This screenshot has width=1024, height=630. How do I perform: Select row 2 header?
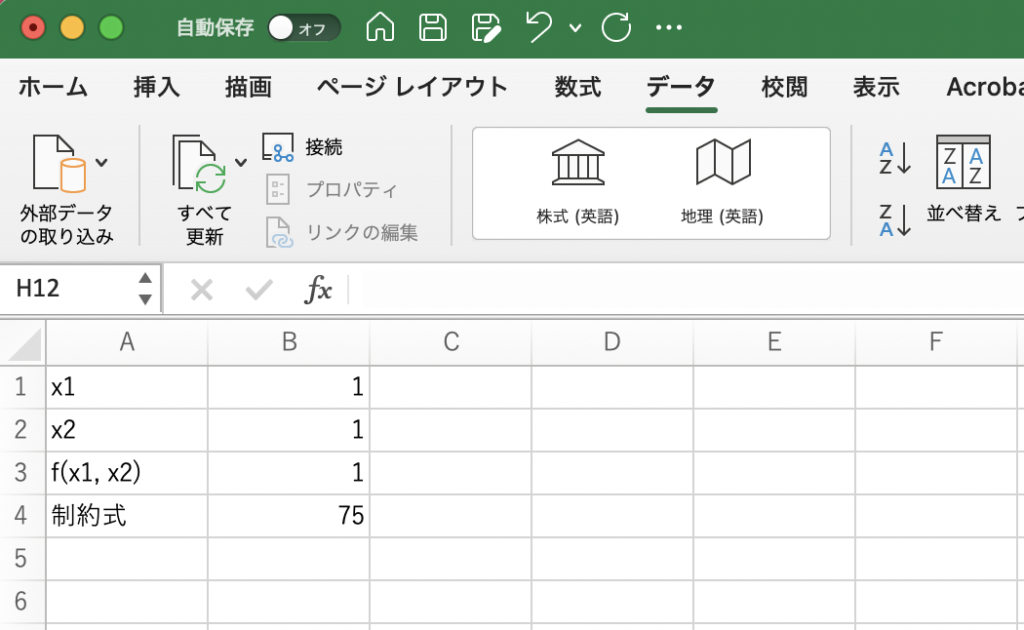point(23,430)
